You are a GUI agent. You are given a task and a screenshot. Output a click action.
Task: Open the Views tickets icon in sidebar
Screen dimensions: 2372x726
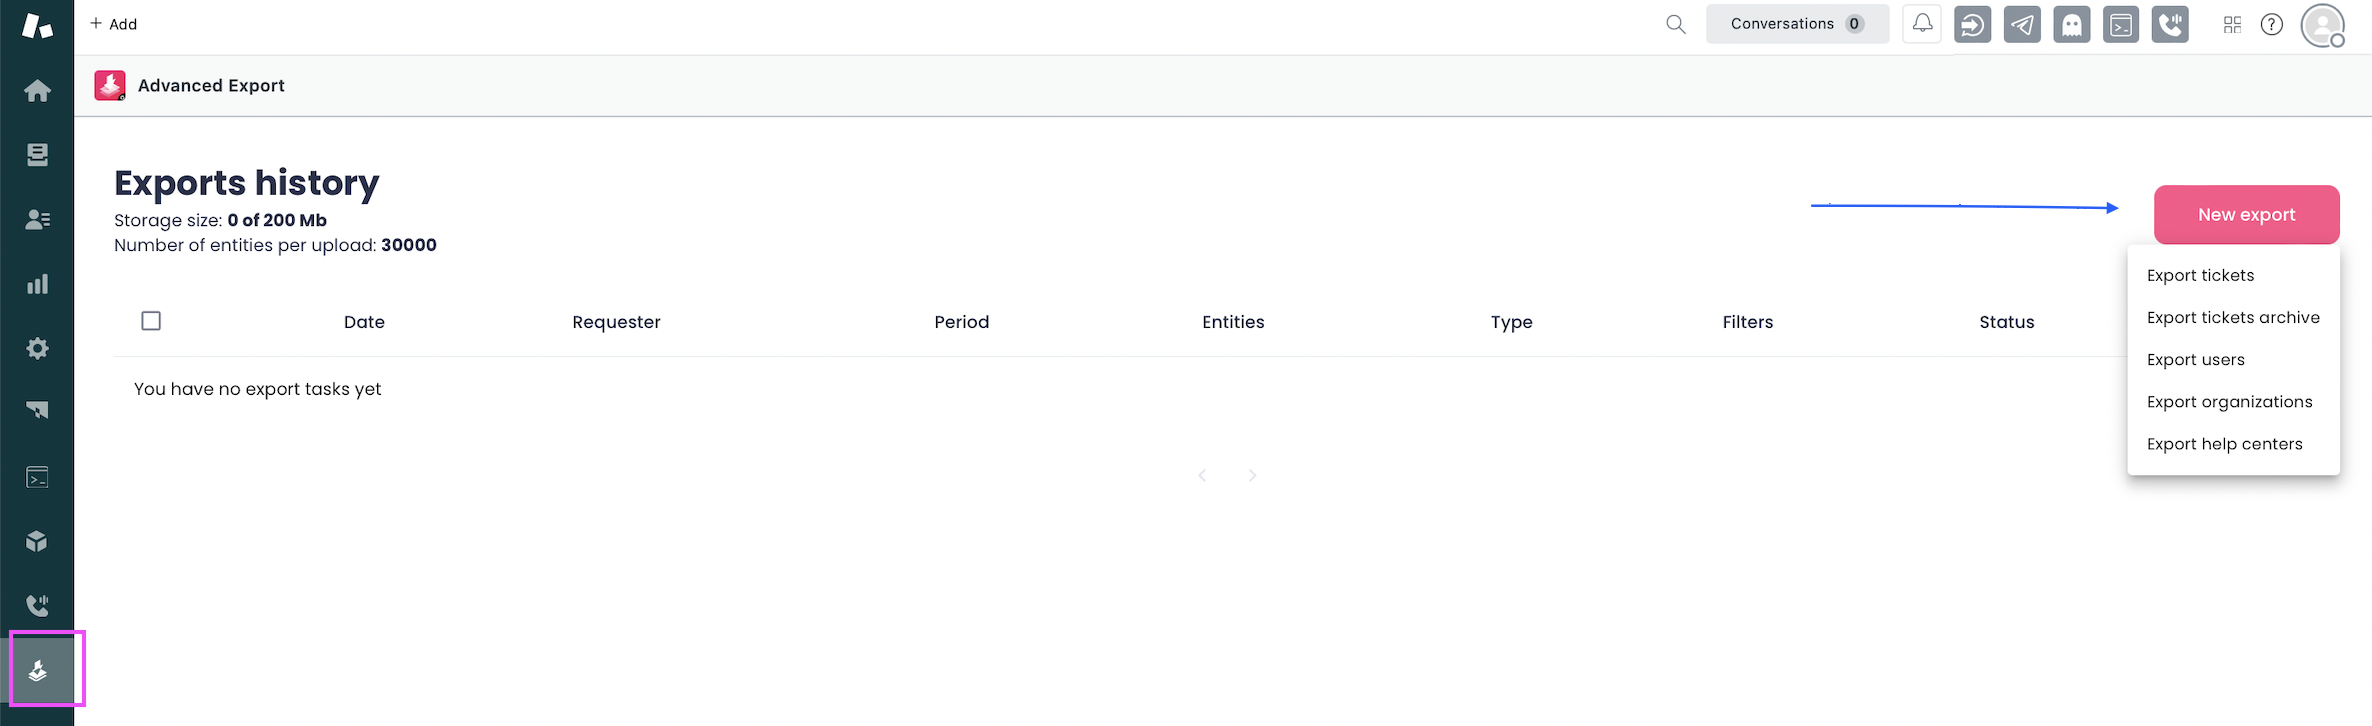point(37,155)
